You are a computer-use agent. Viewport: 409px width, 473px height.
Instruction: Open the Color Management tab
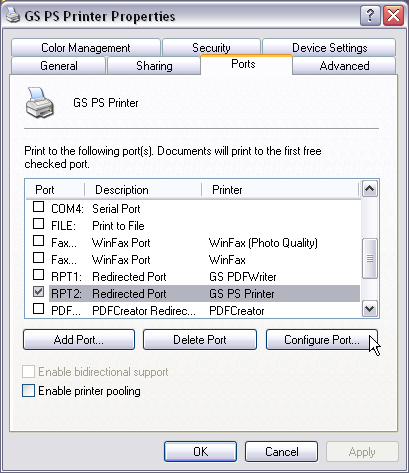pos(86,48)
